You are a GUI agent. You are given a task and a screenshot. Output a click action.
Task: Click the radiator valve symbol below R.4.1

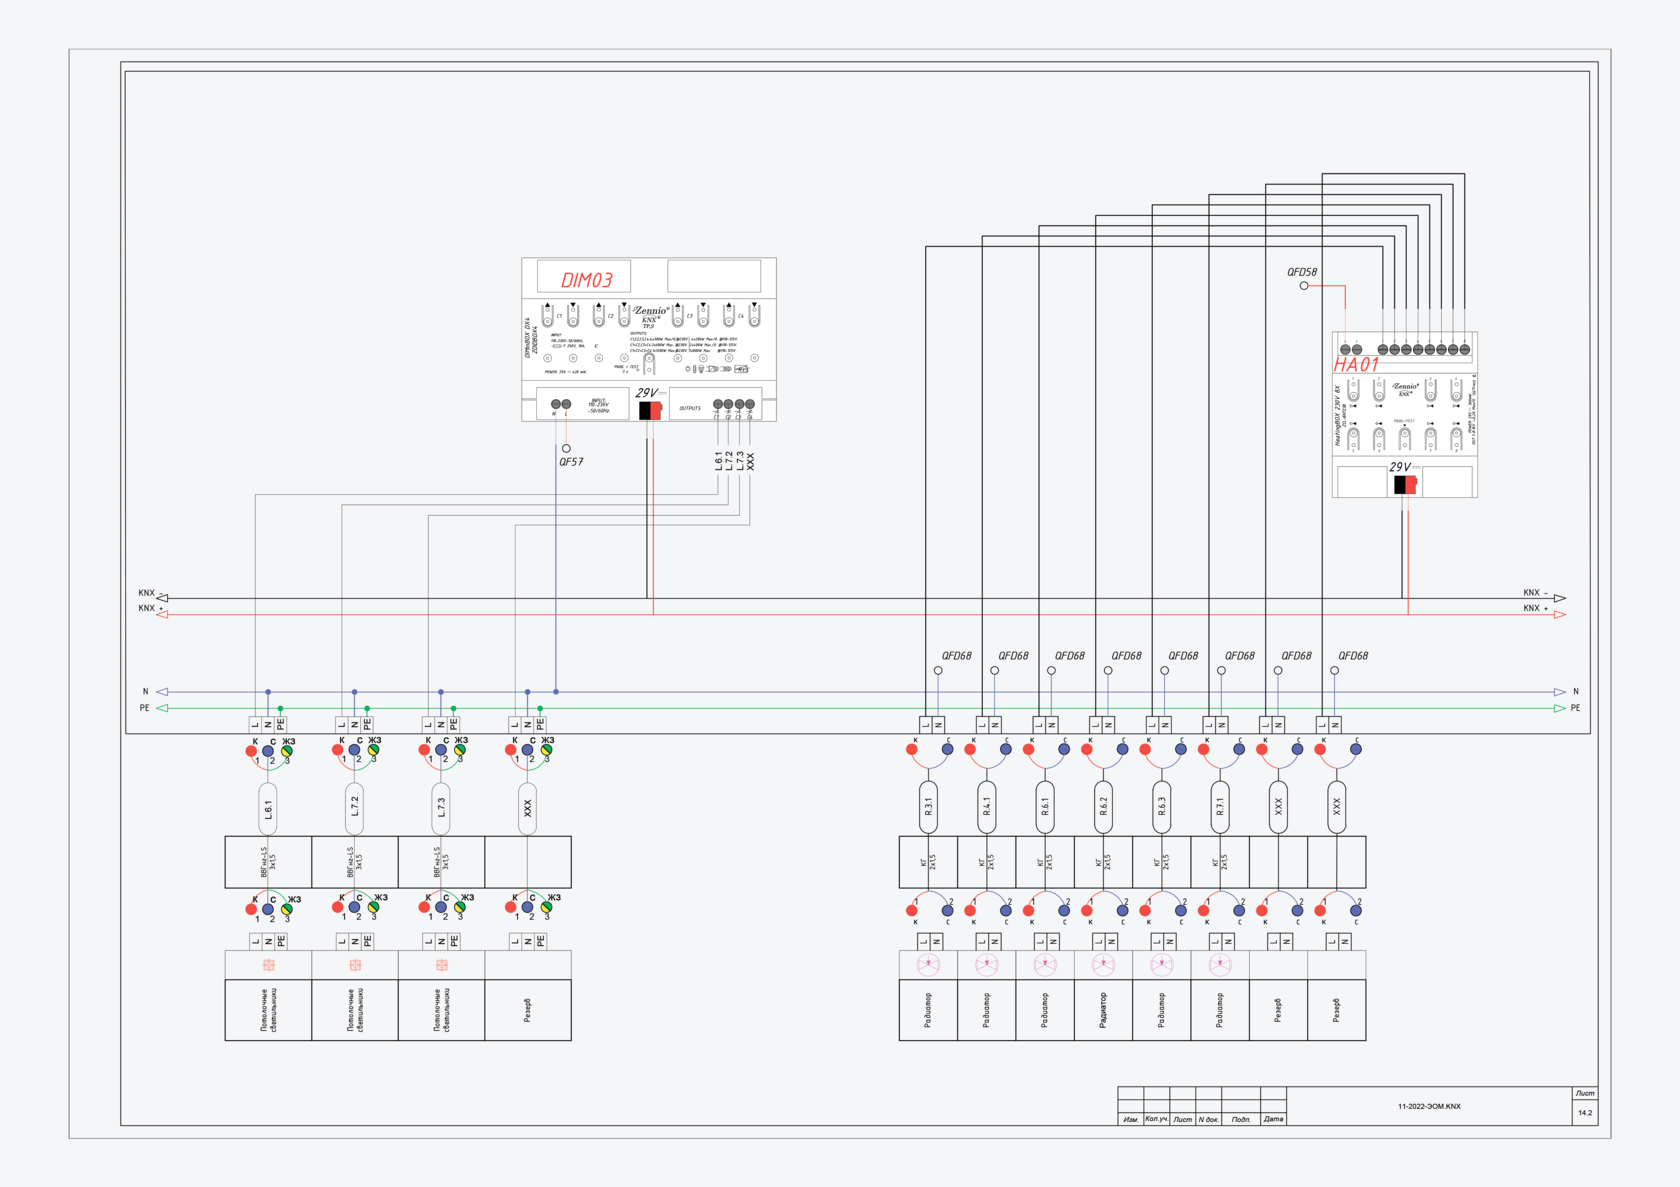pyautogui.click(x=987, y=964)
